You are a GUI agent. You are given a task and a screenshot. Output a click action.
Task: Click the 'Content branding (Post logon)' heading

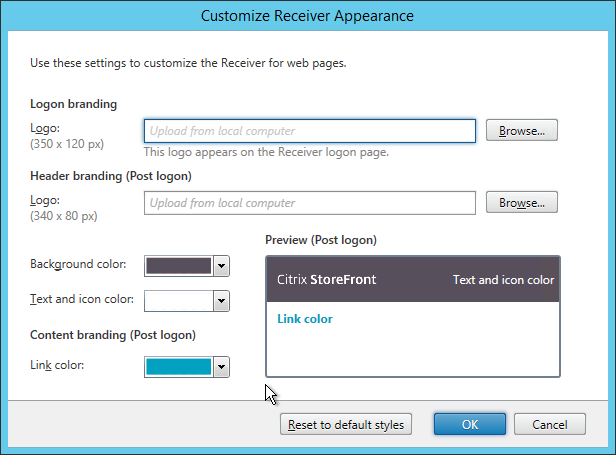click(x=113, y=335)
